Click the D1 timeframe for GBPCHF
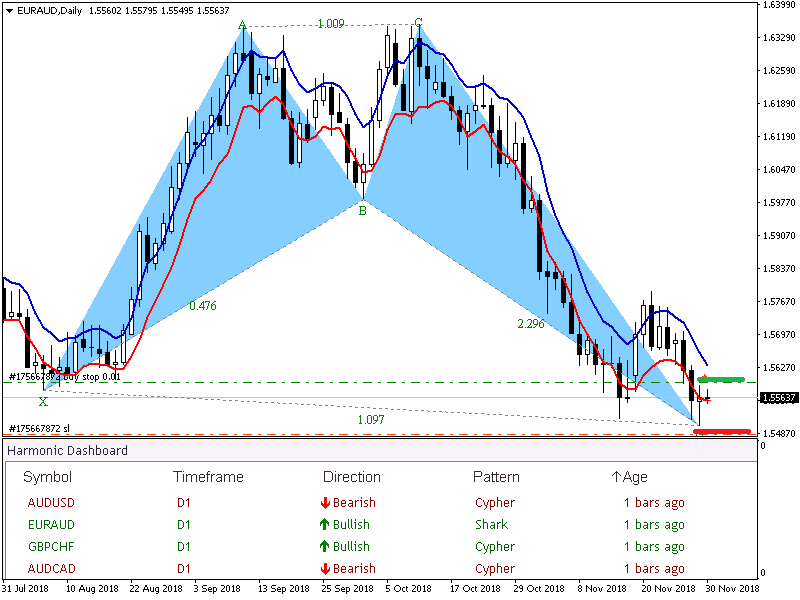Image resolution: width=800 pixels, height=600 pixels. [x=184, y=546]
